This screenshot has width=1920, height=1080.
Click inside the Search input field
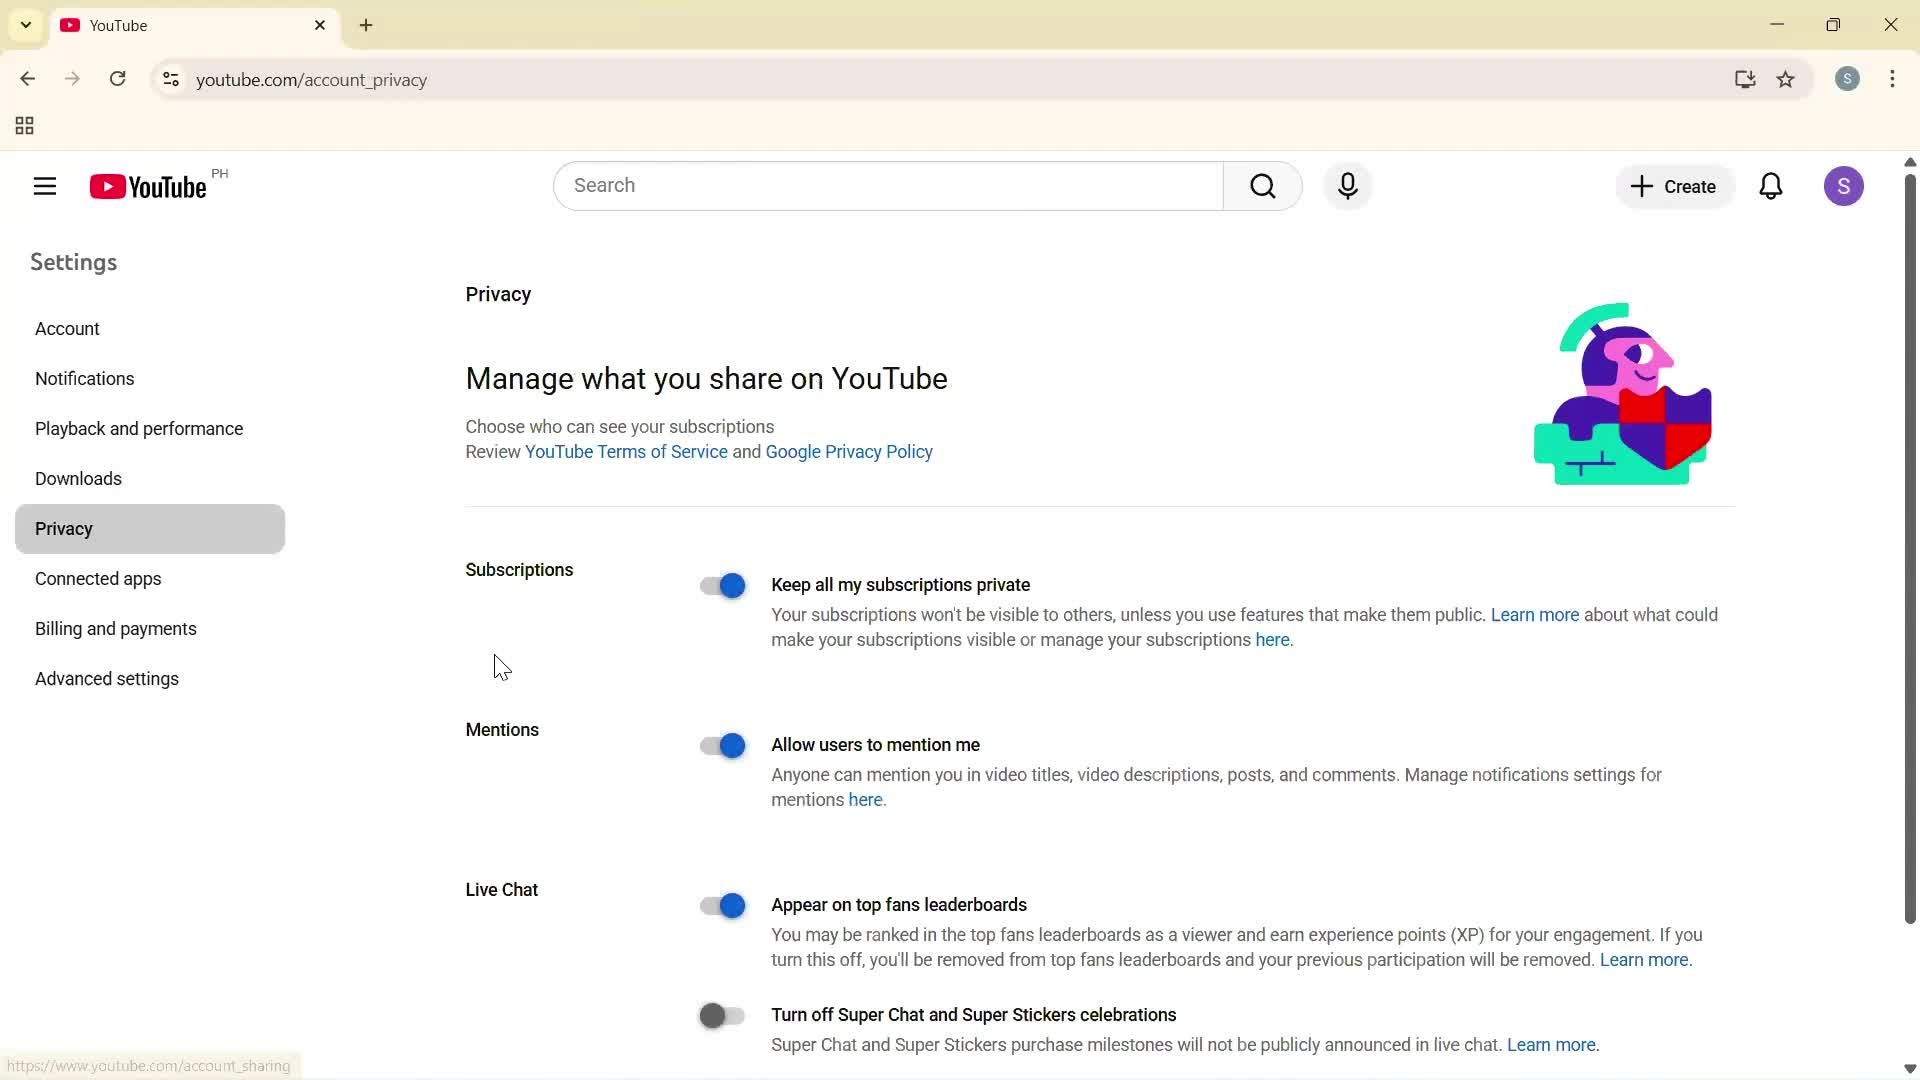point(888,186)
